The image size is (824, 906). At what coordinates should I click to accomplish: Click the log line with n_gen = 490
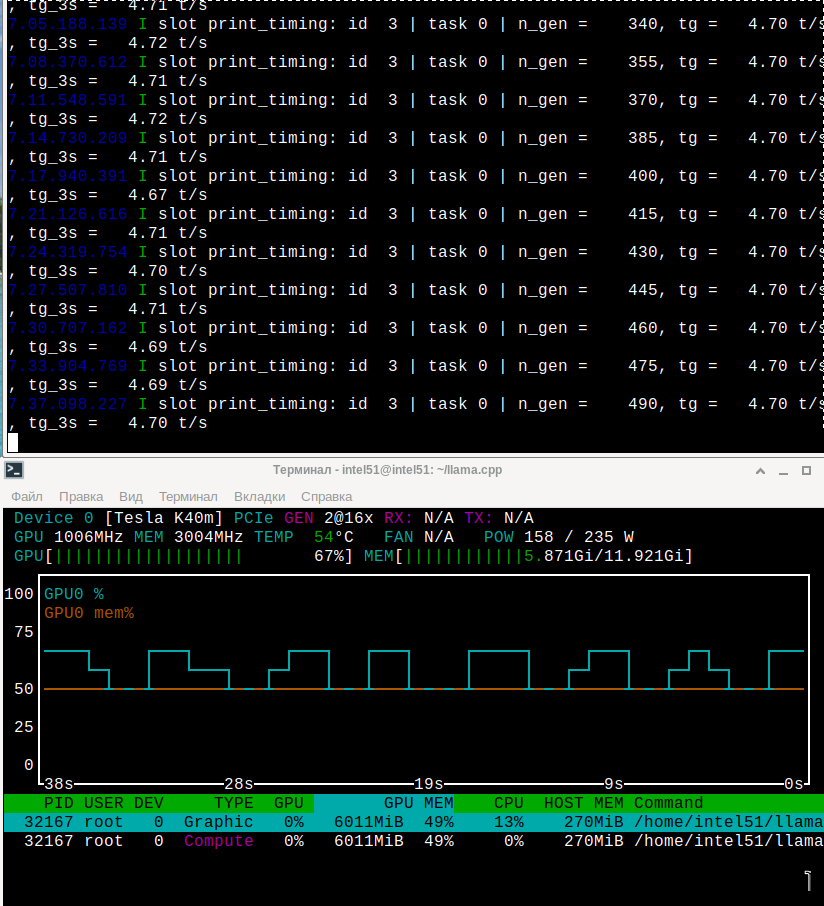pyautogui.click(x=416, y=404)
